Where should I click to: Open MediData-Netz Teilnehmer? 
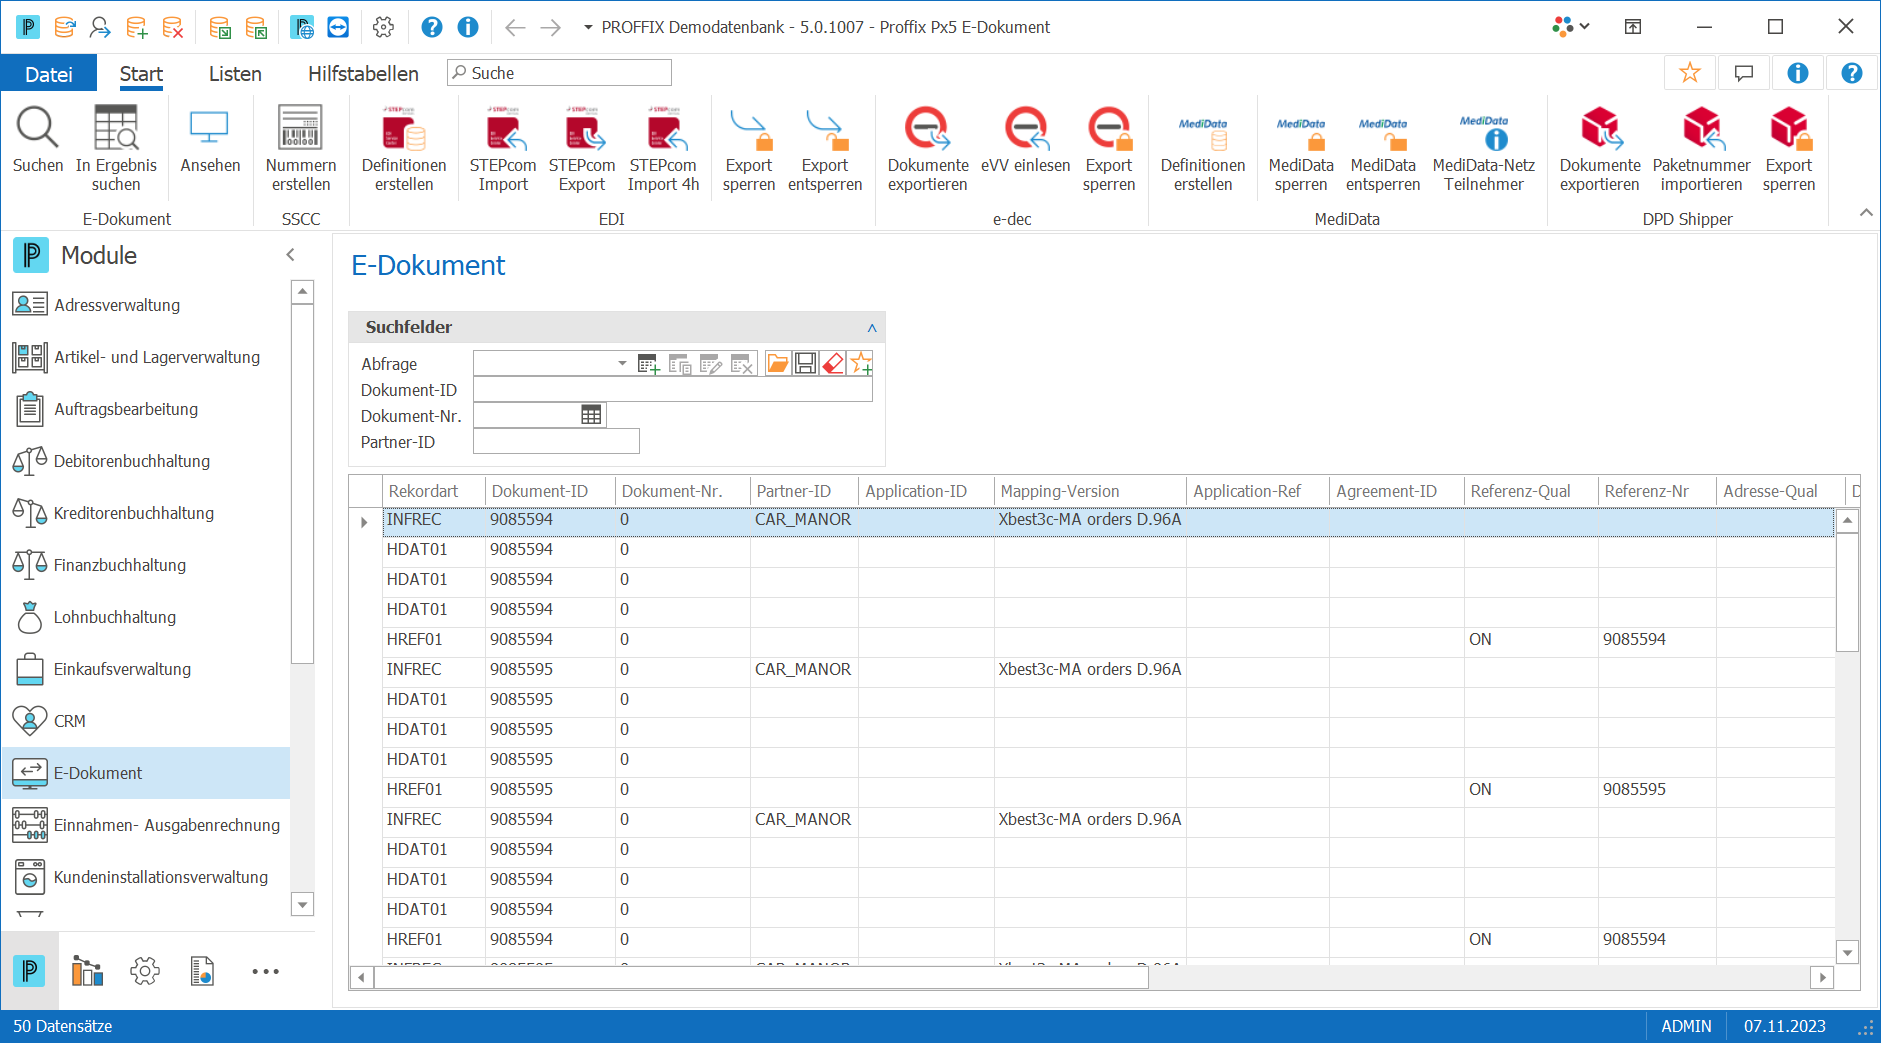pos(1484,148)
